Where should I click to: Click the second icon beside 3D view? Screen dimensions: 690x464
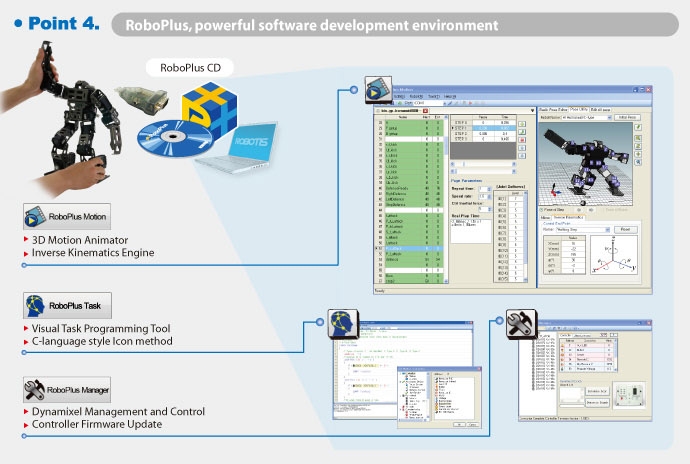[638, 138]
